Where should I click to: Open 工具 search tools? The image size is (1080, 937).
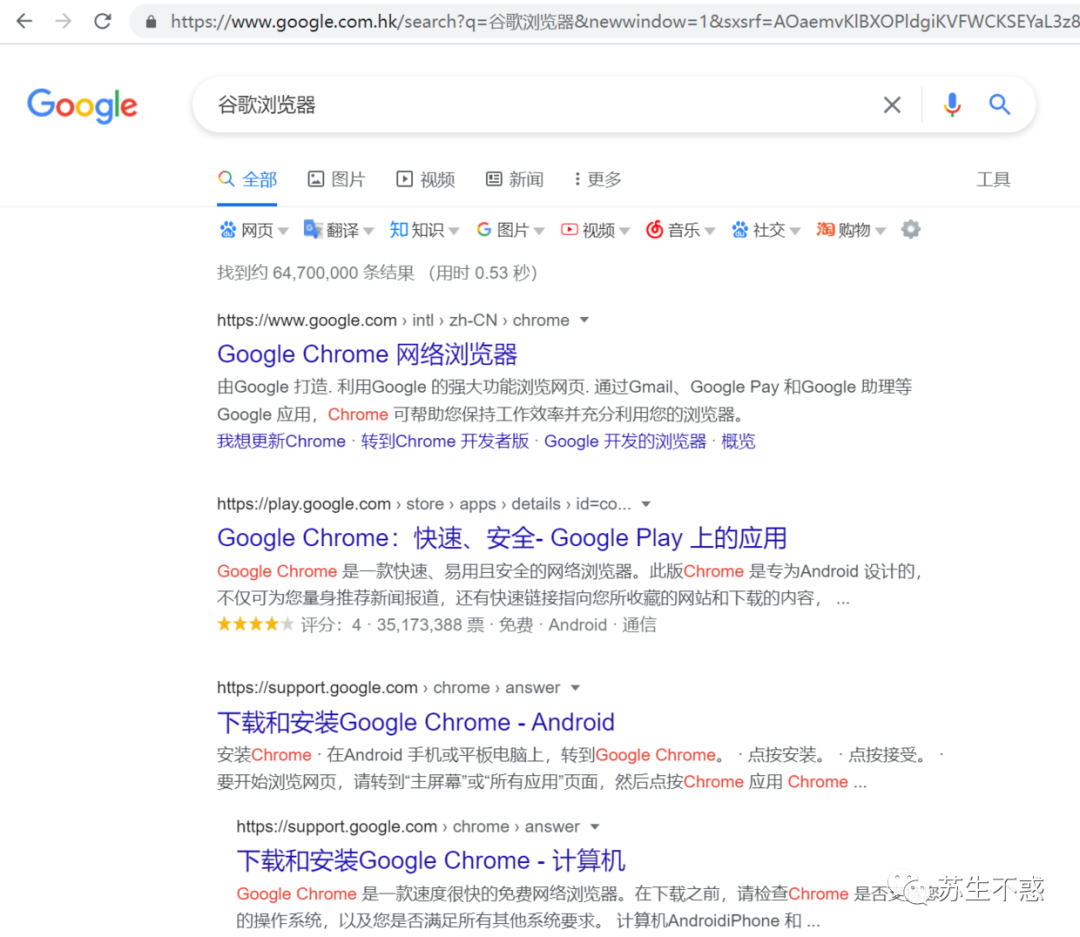tap(993, 180)
